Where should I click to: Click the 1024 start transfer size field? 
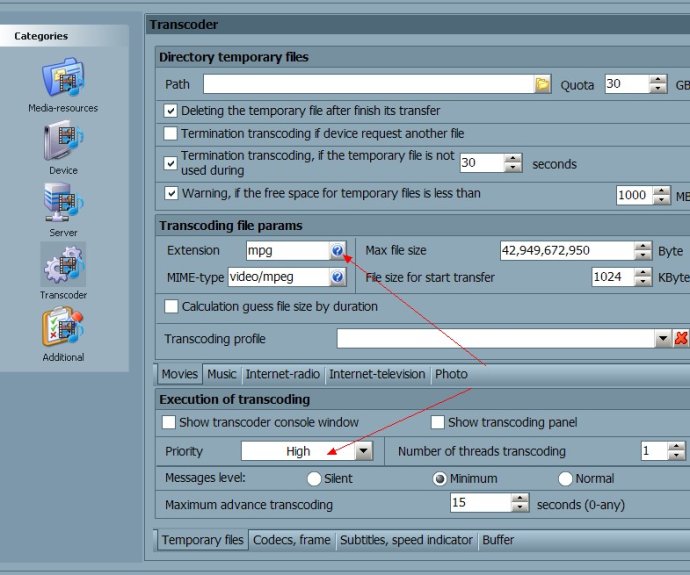pyautogui.click(x=613, y=277)
